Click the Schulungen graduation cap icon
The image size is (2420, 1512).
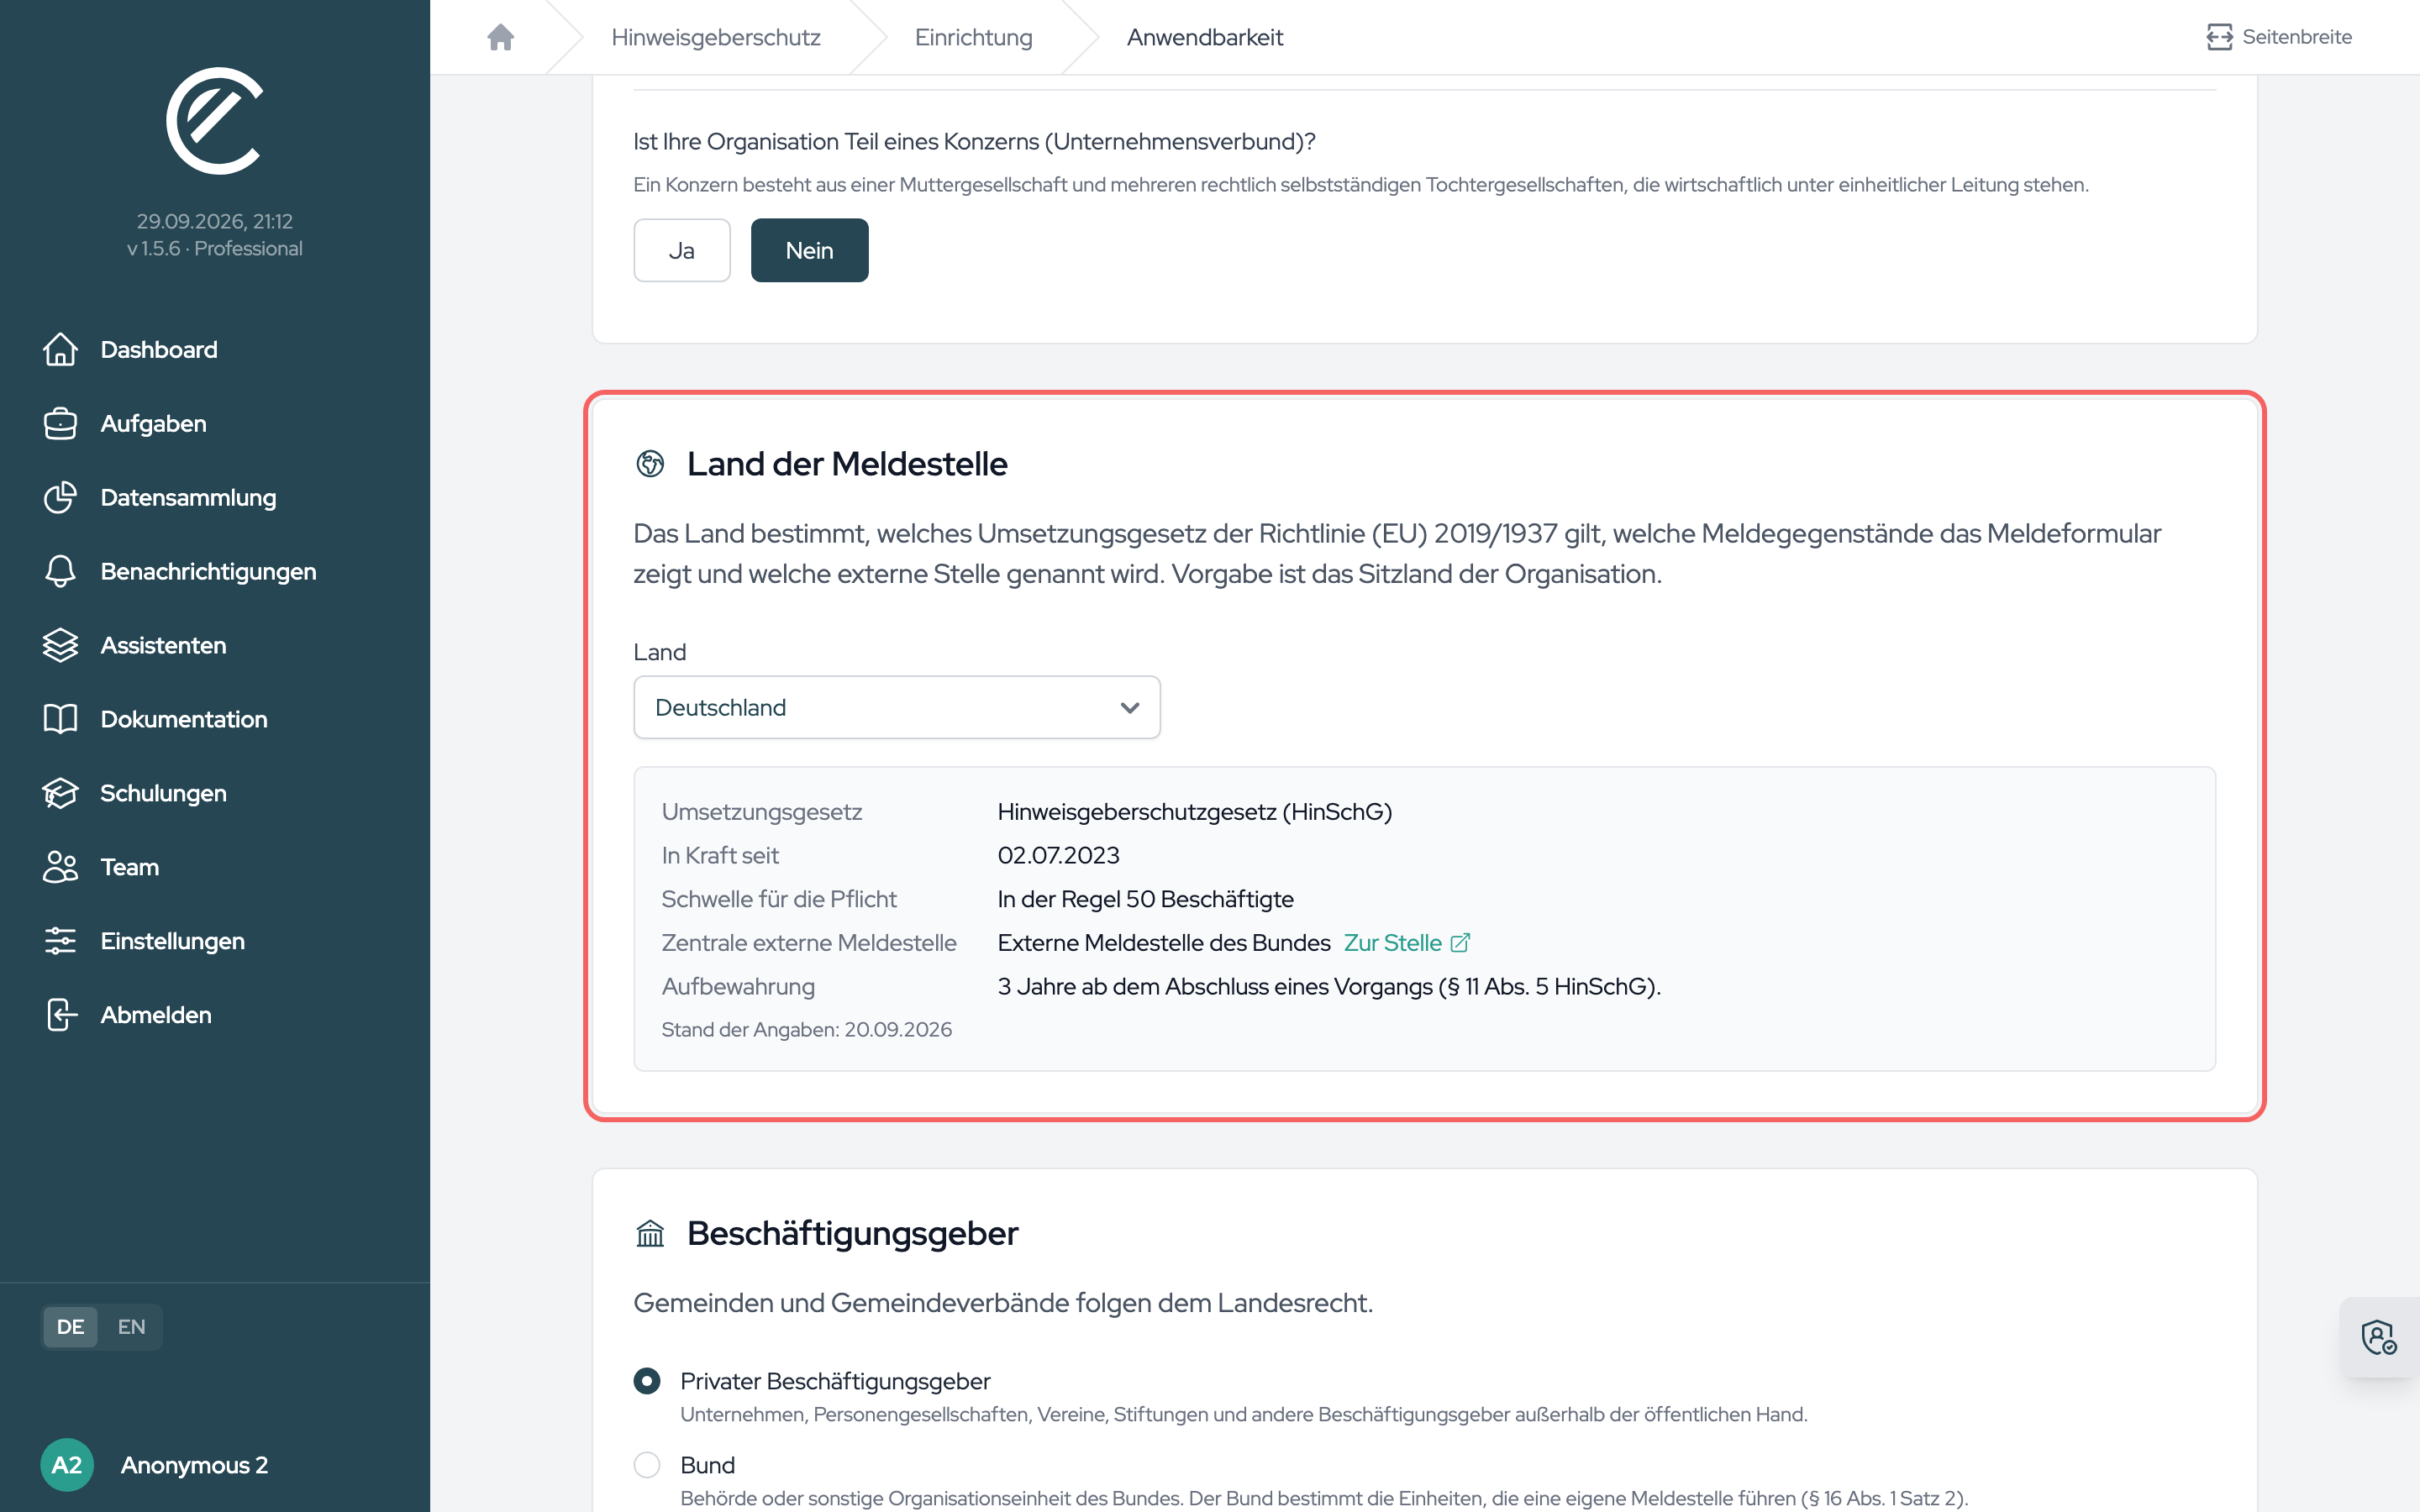point(60,793)
